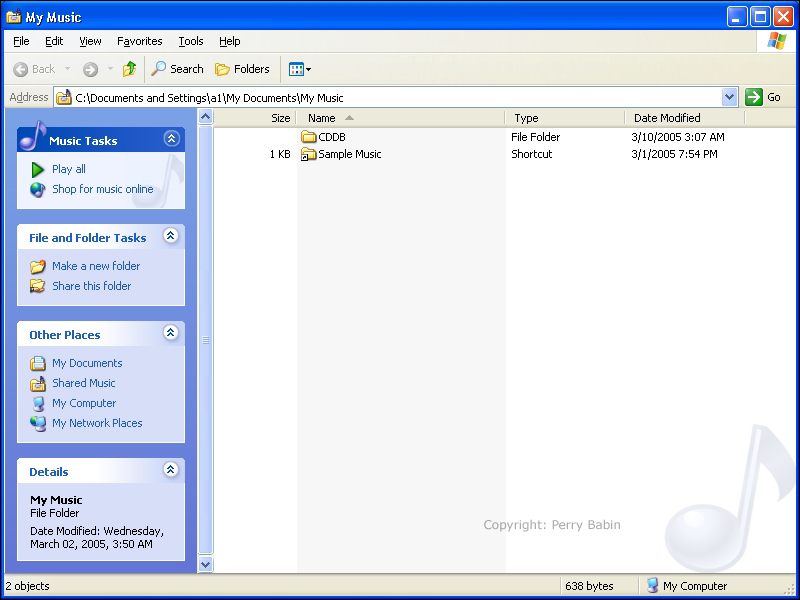Select the CDDB file name

point(332,137)
